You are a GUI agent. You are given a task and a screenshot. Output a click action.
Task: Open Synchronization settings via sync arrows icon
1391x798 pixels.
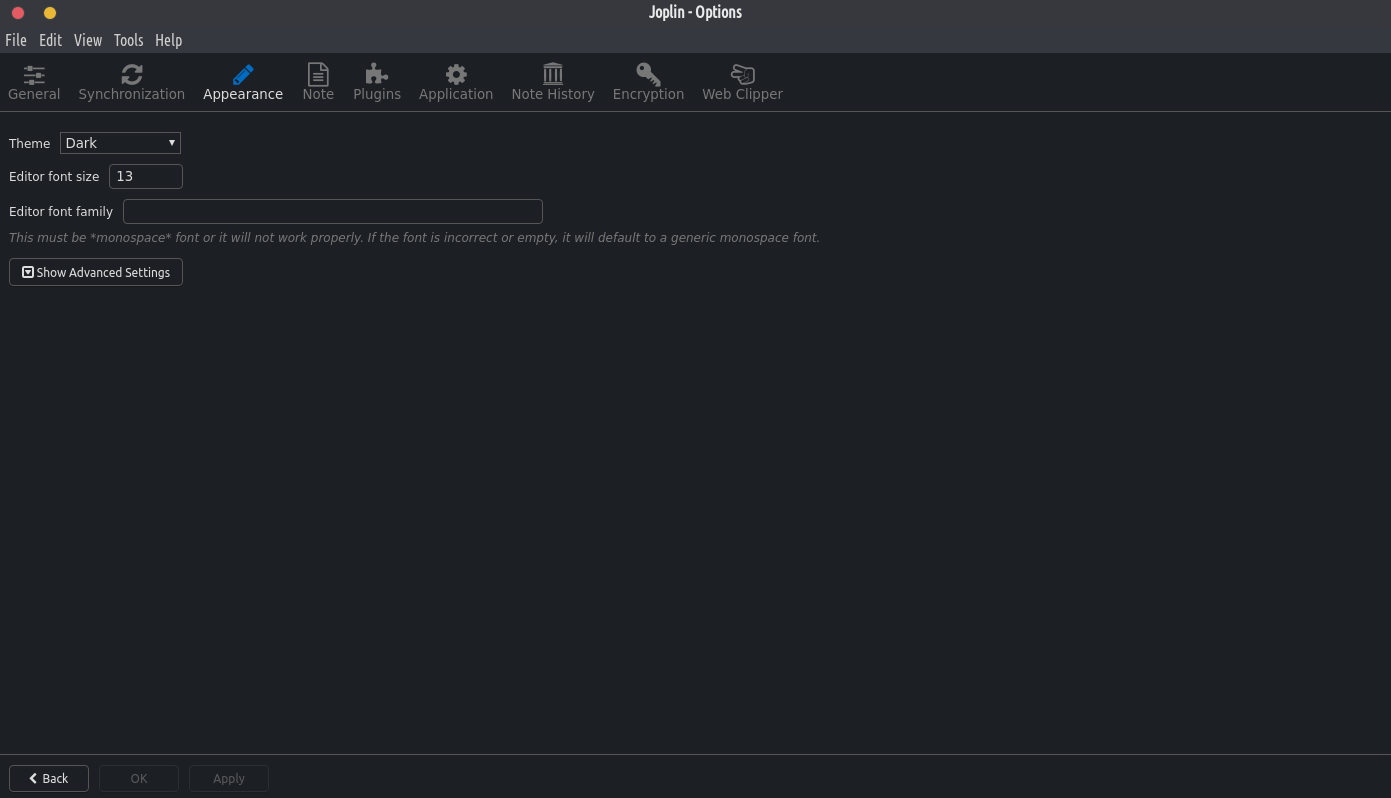[x=131, y=75]
